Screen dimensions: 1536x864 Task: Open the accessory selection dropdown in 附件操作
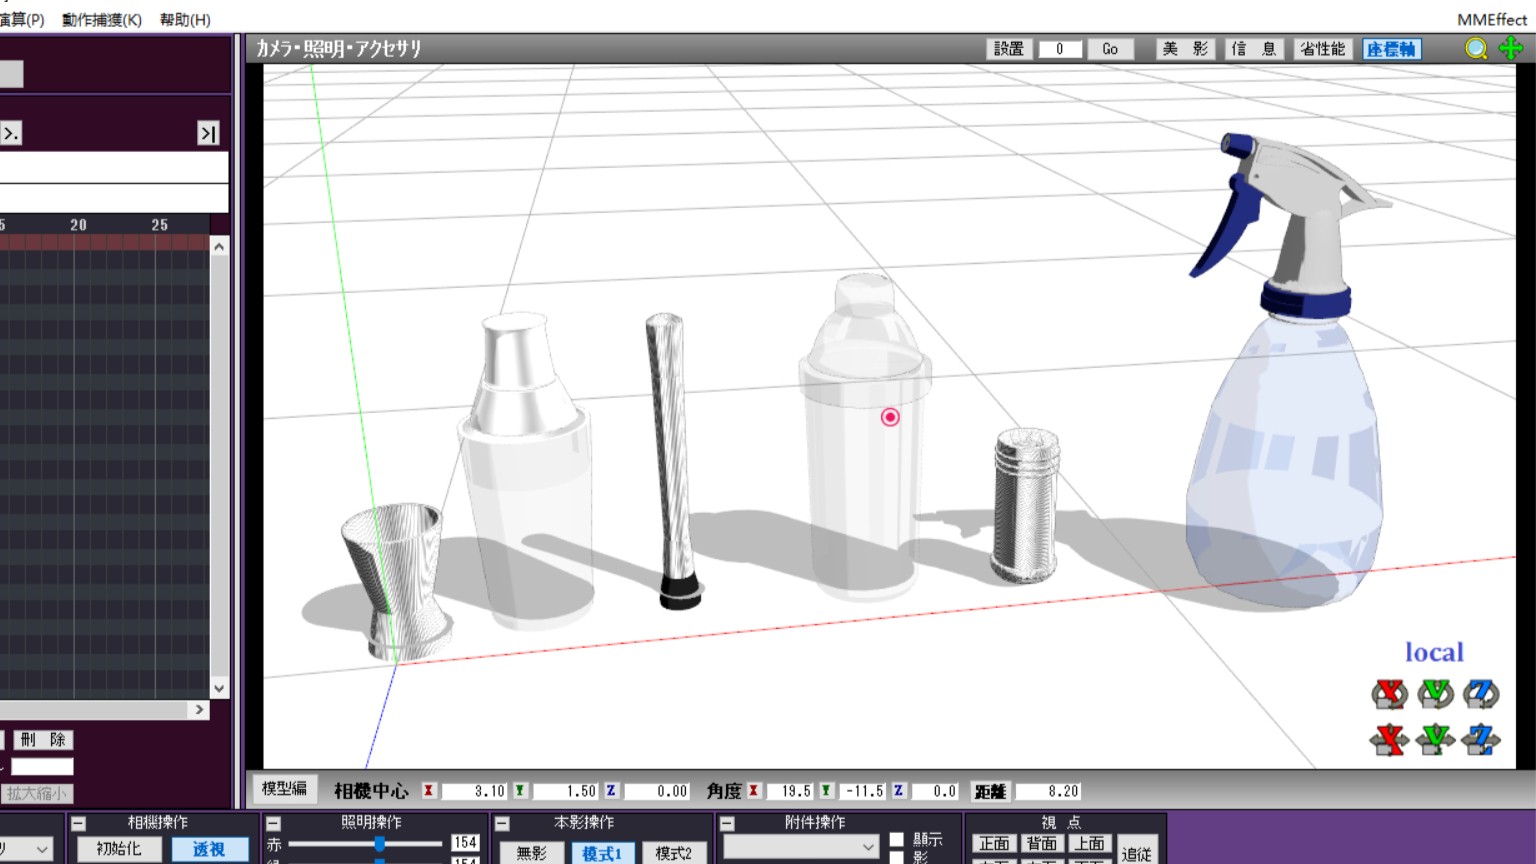[801, 847]
